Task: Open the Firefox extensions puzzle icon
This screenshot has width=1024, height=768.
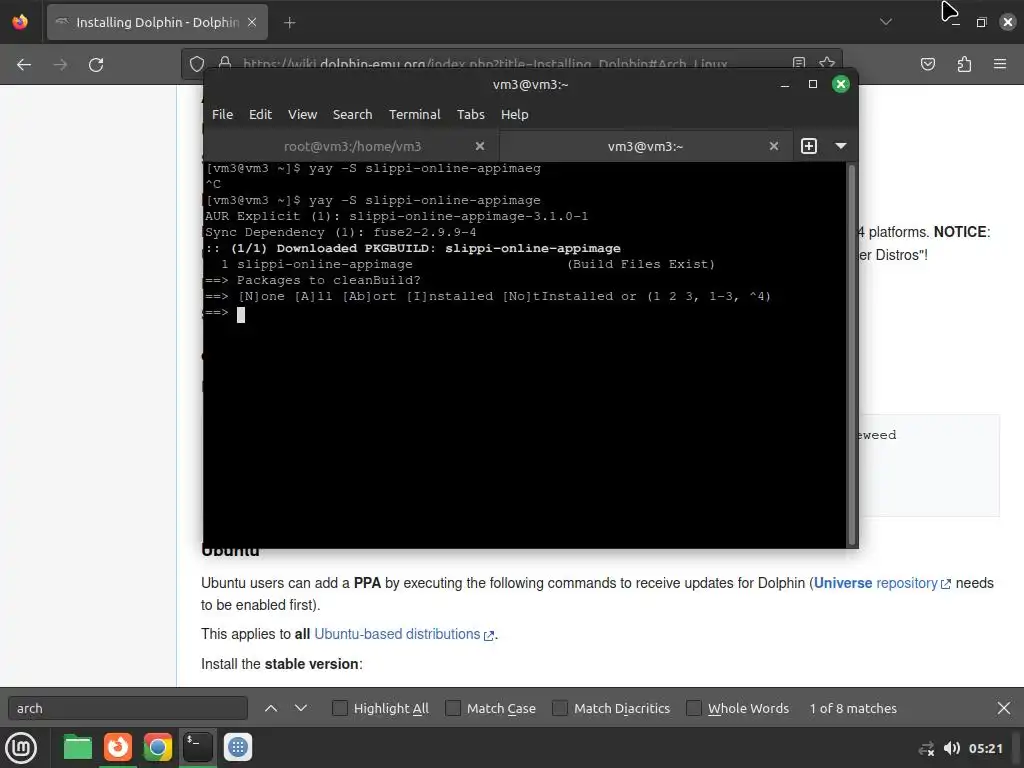Action: pyautogui.click(x=964, y=64)
